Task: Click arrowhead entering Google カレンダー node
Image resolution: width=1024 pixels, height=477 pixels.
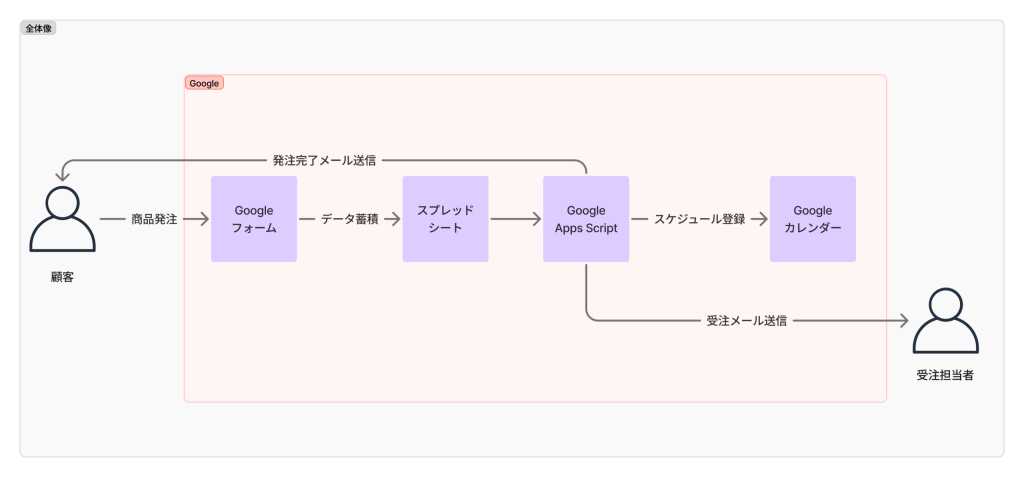Action: click(762, 219)
